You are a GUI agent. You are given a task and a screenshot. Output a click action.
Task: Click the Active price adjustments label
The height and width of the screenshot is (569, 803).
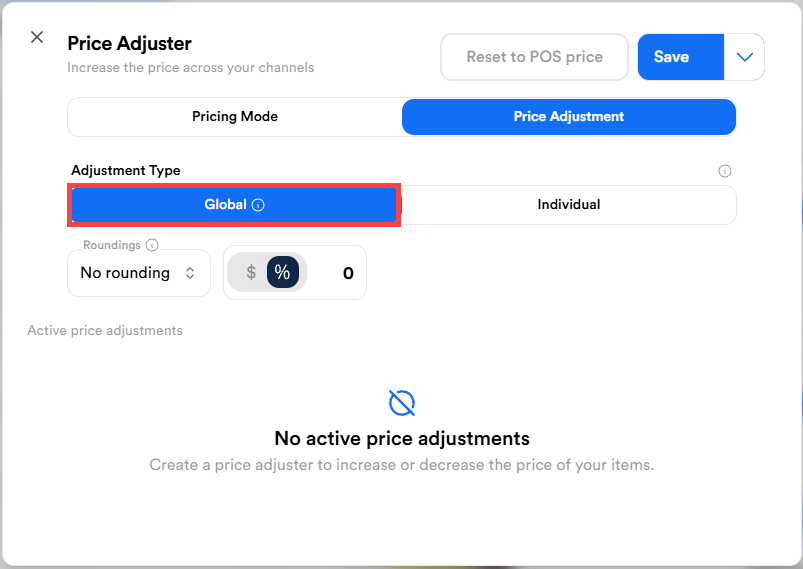click(105, 330)
